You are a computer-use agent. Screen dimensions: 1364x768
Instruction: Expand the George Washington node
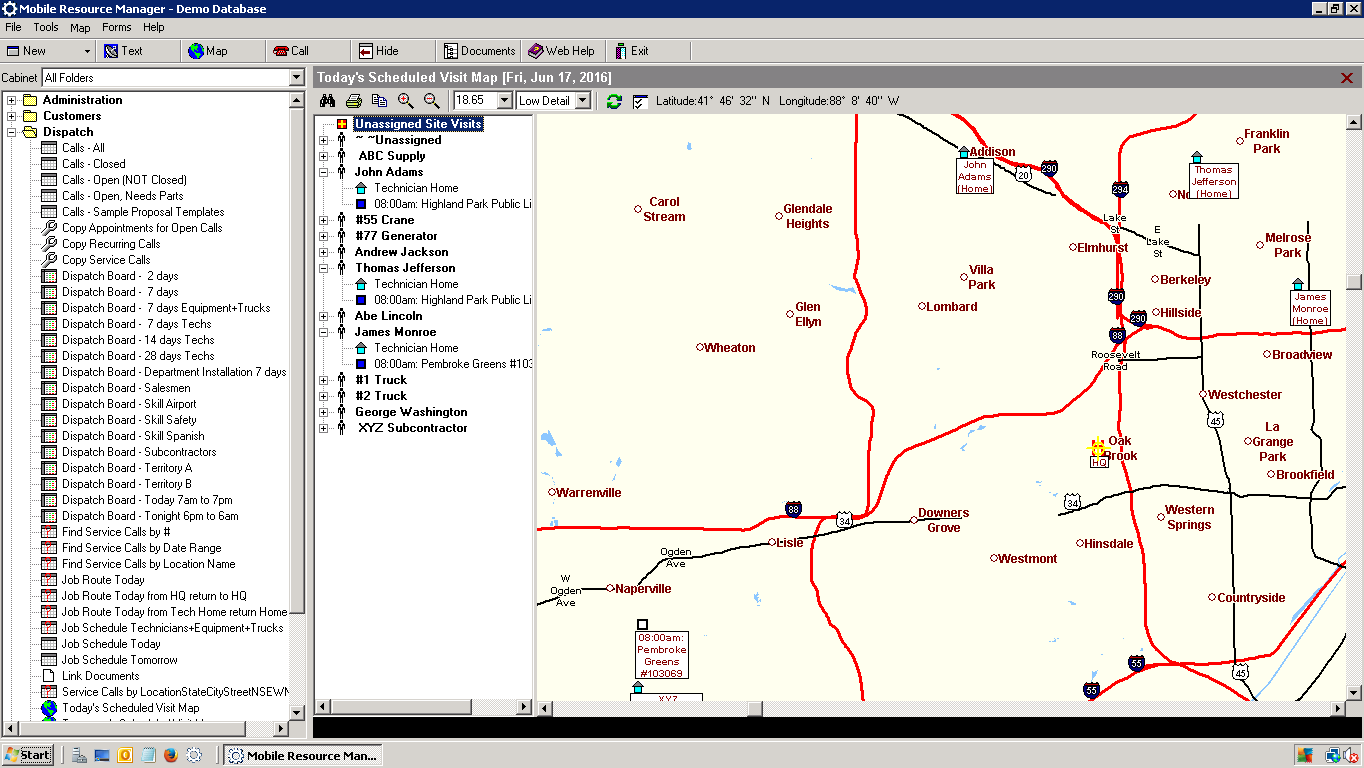(x=324, y=412)
